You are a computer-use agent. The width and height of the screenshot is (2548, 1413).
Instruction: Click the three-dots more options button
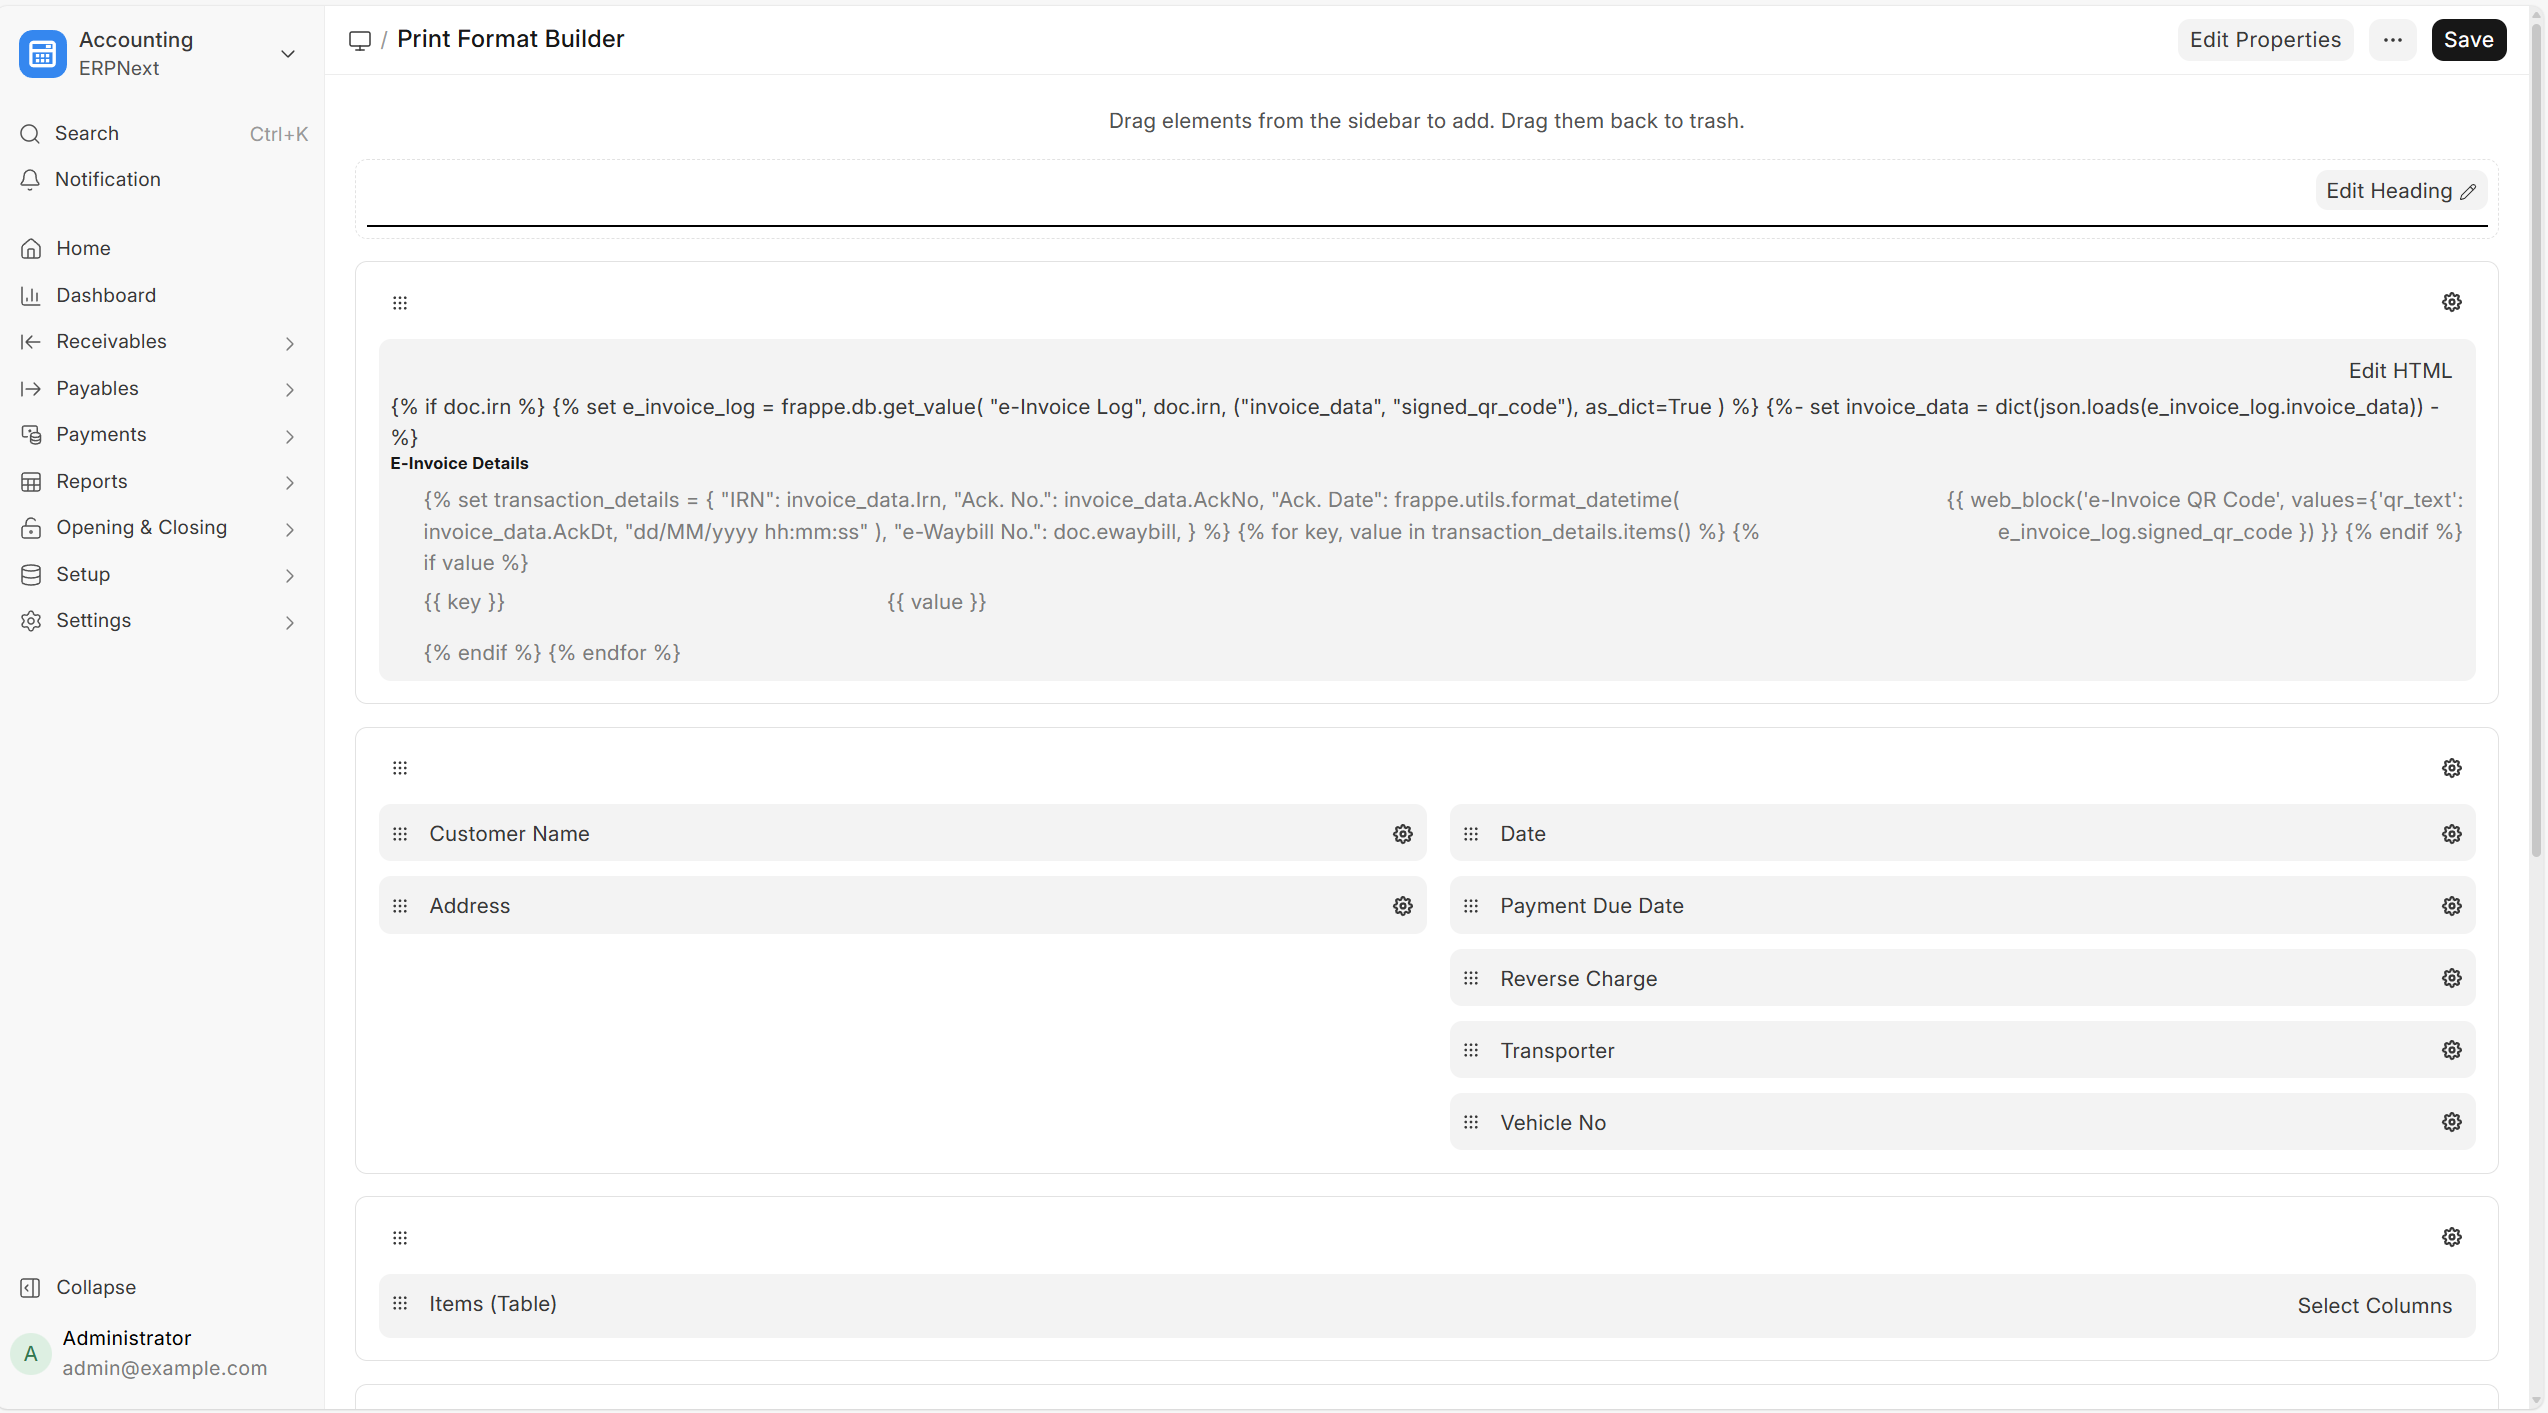2392,40
